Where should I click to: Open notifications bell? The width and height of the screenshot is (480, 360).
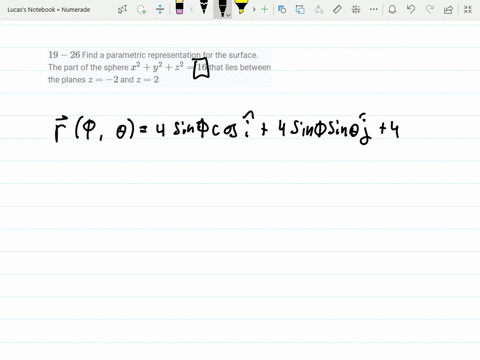tap(392, 9)
